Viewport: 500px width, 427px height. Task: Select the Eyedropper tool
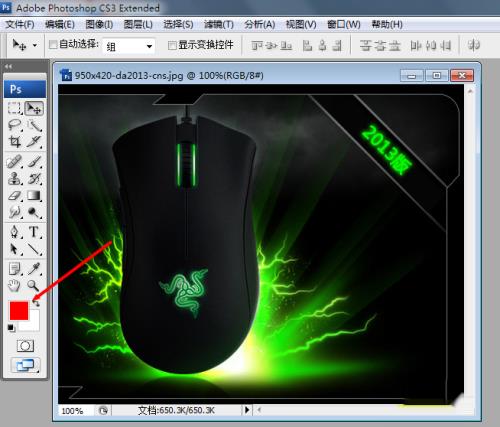(x=34, y=269)
